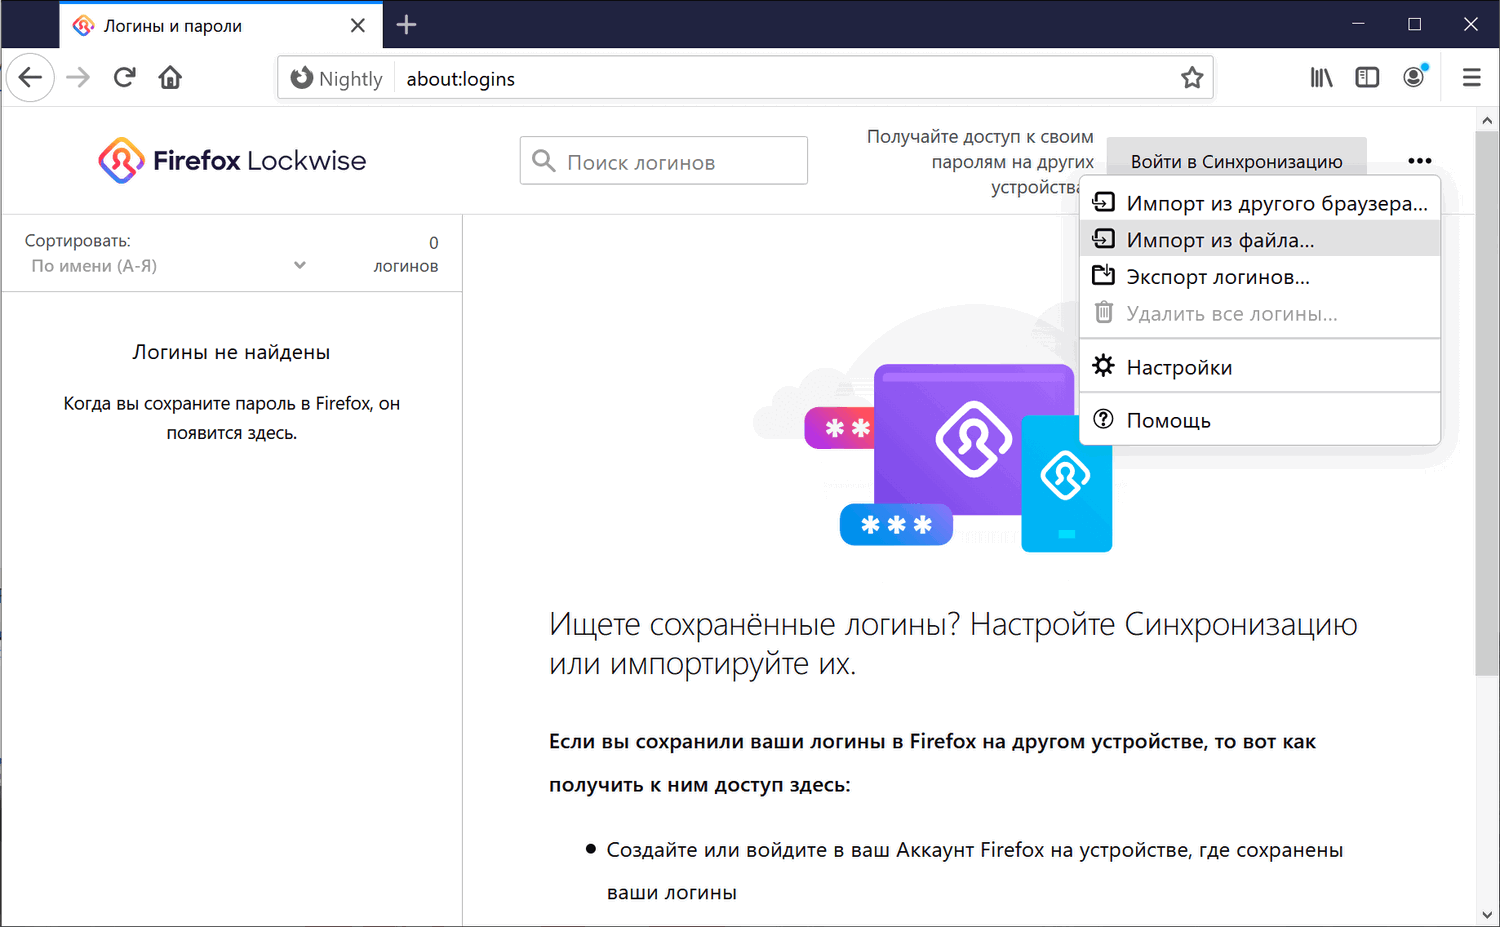Click the page scrollbar up arrow

pyautogui.click(x=1487, y=120)
